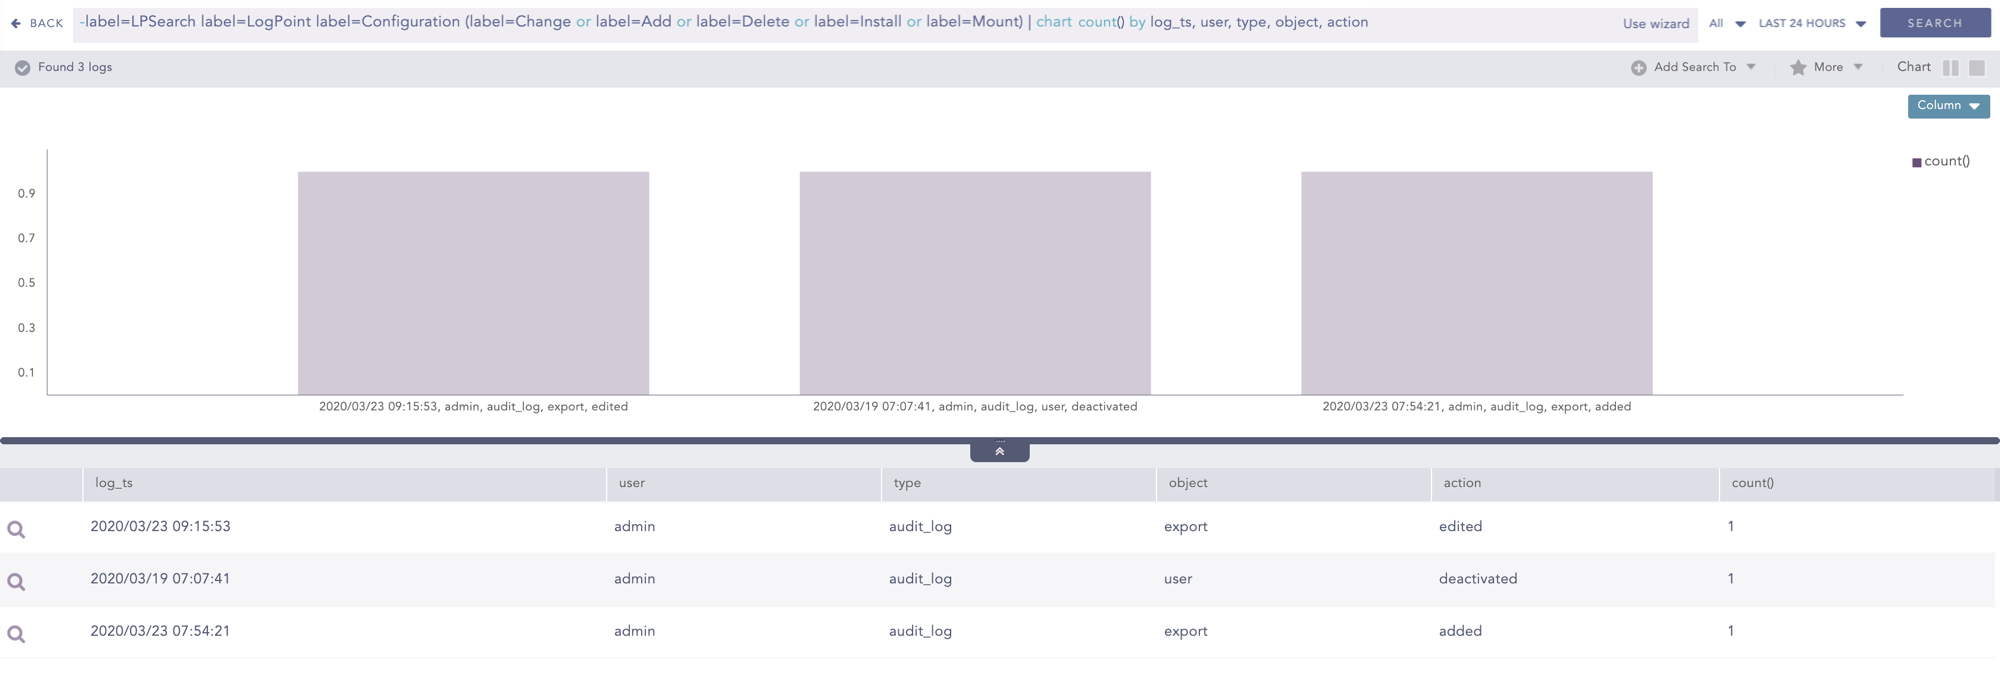Switch to single pane chart layout
The image size is (2000, 674).
(1977, 68)
